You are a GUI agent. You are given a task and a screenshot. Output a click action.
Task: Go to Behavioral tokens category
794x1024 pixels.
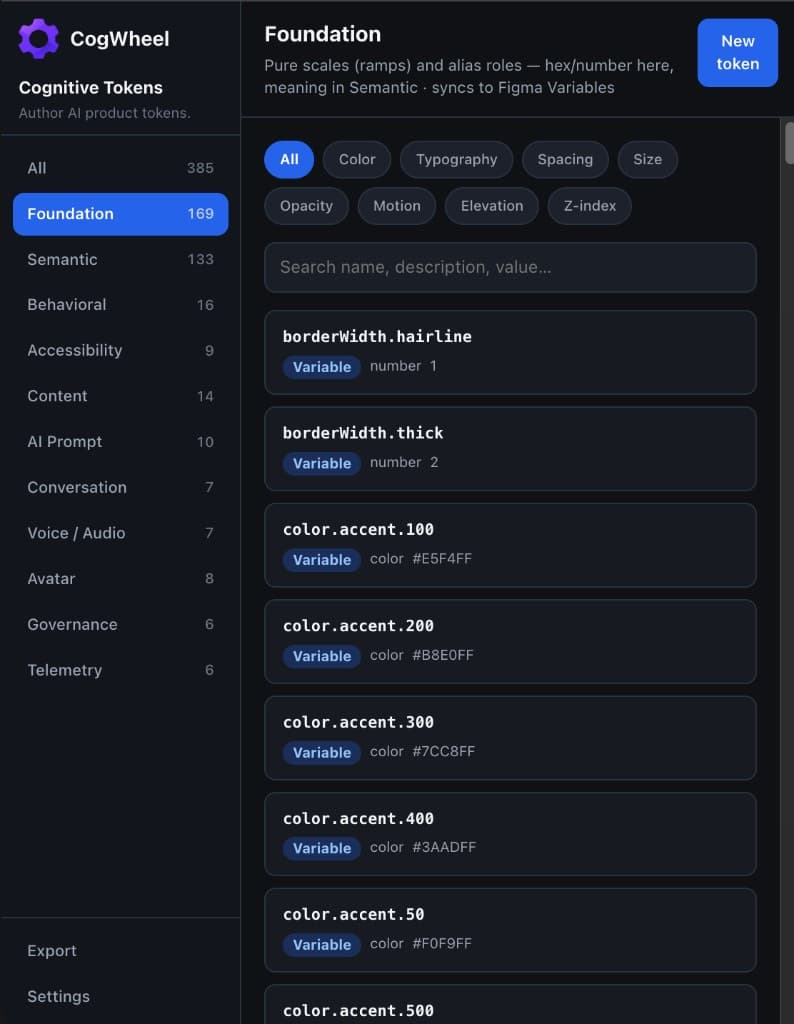click(x=121, y=305)
